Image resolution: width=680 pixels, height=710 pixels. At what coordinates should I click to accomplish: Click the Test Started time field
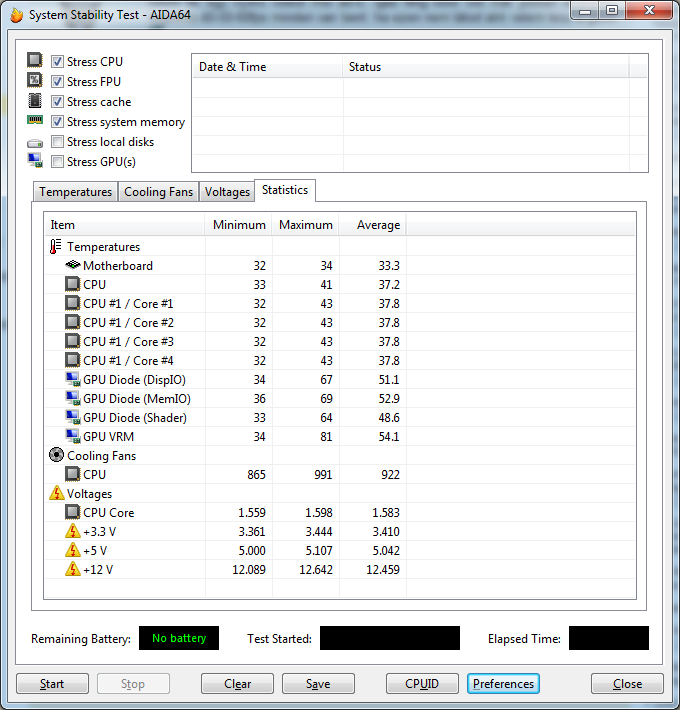click(x=390, y=638)
